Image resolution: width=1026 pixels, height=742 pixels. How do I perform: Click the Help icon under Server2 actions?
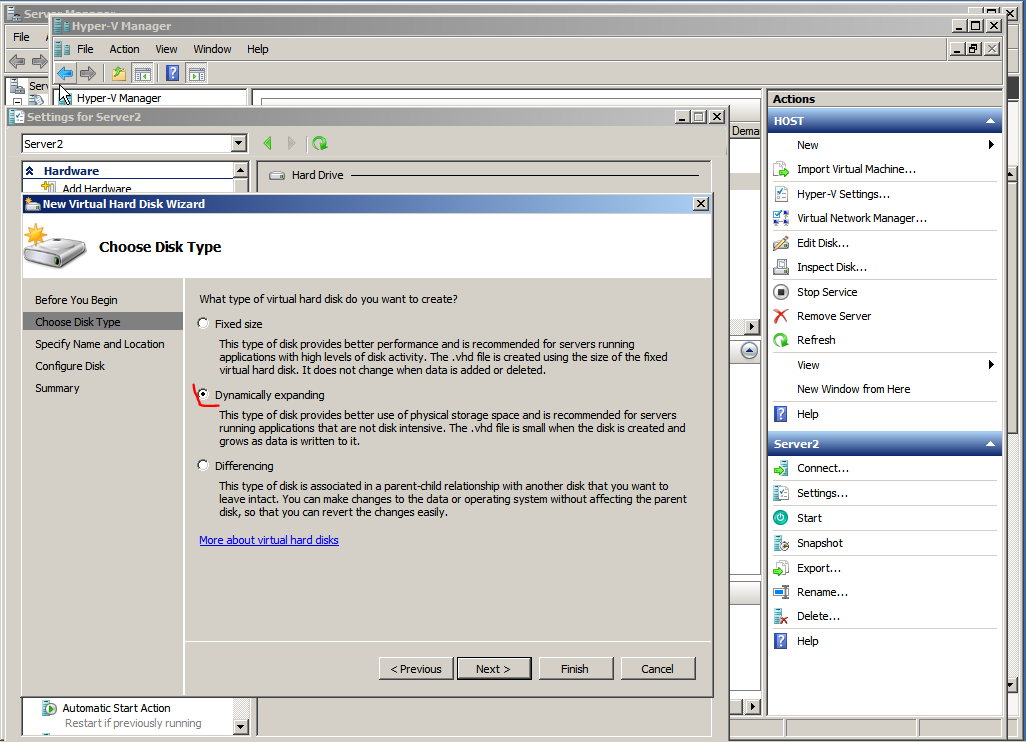click(x=781, y=641)
